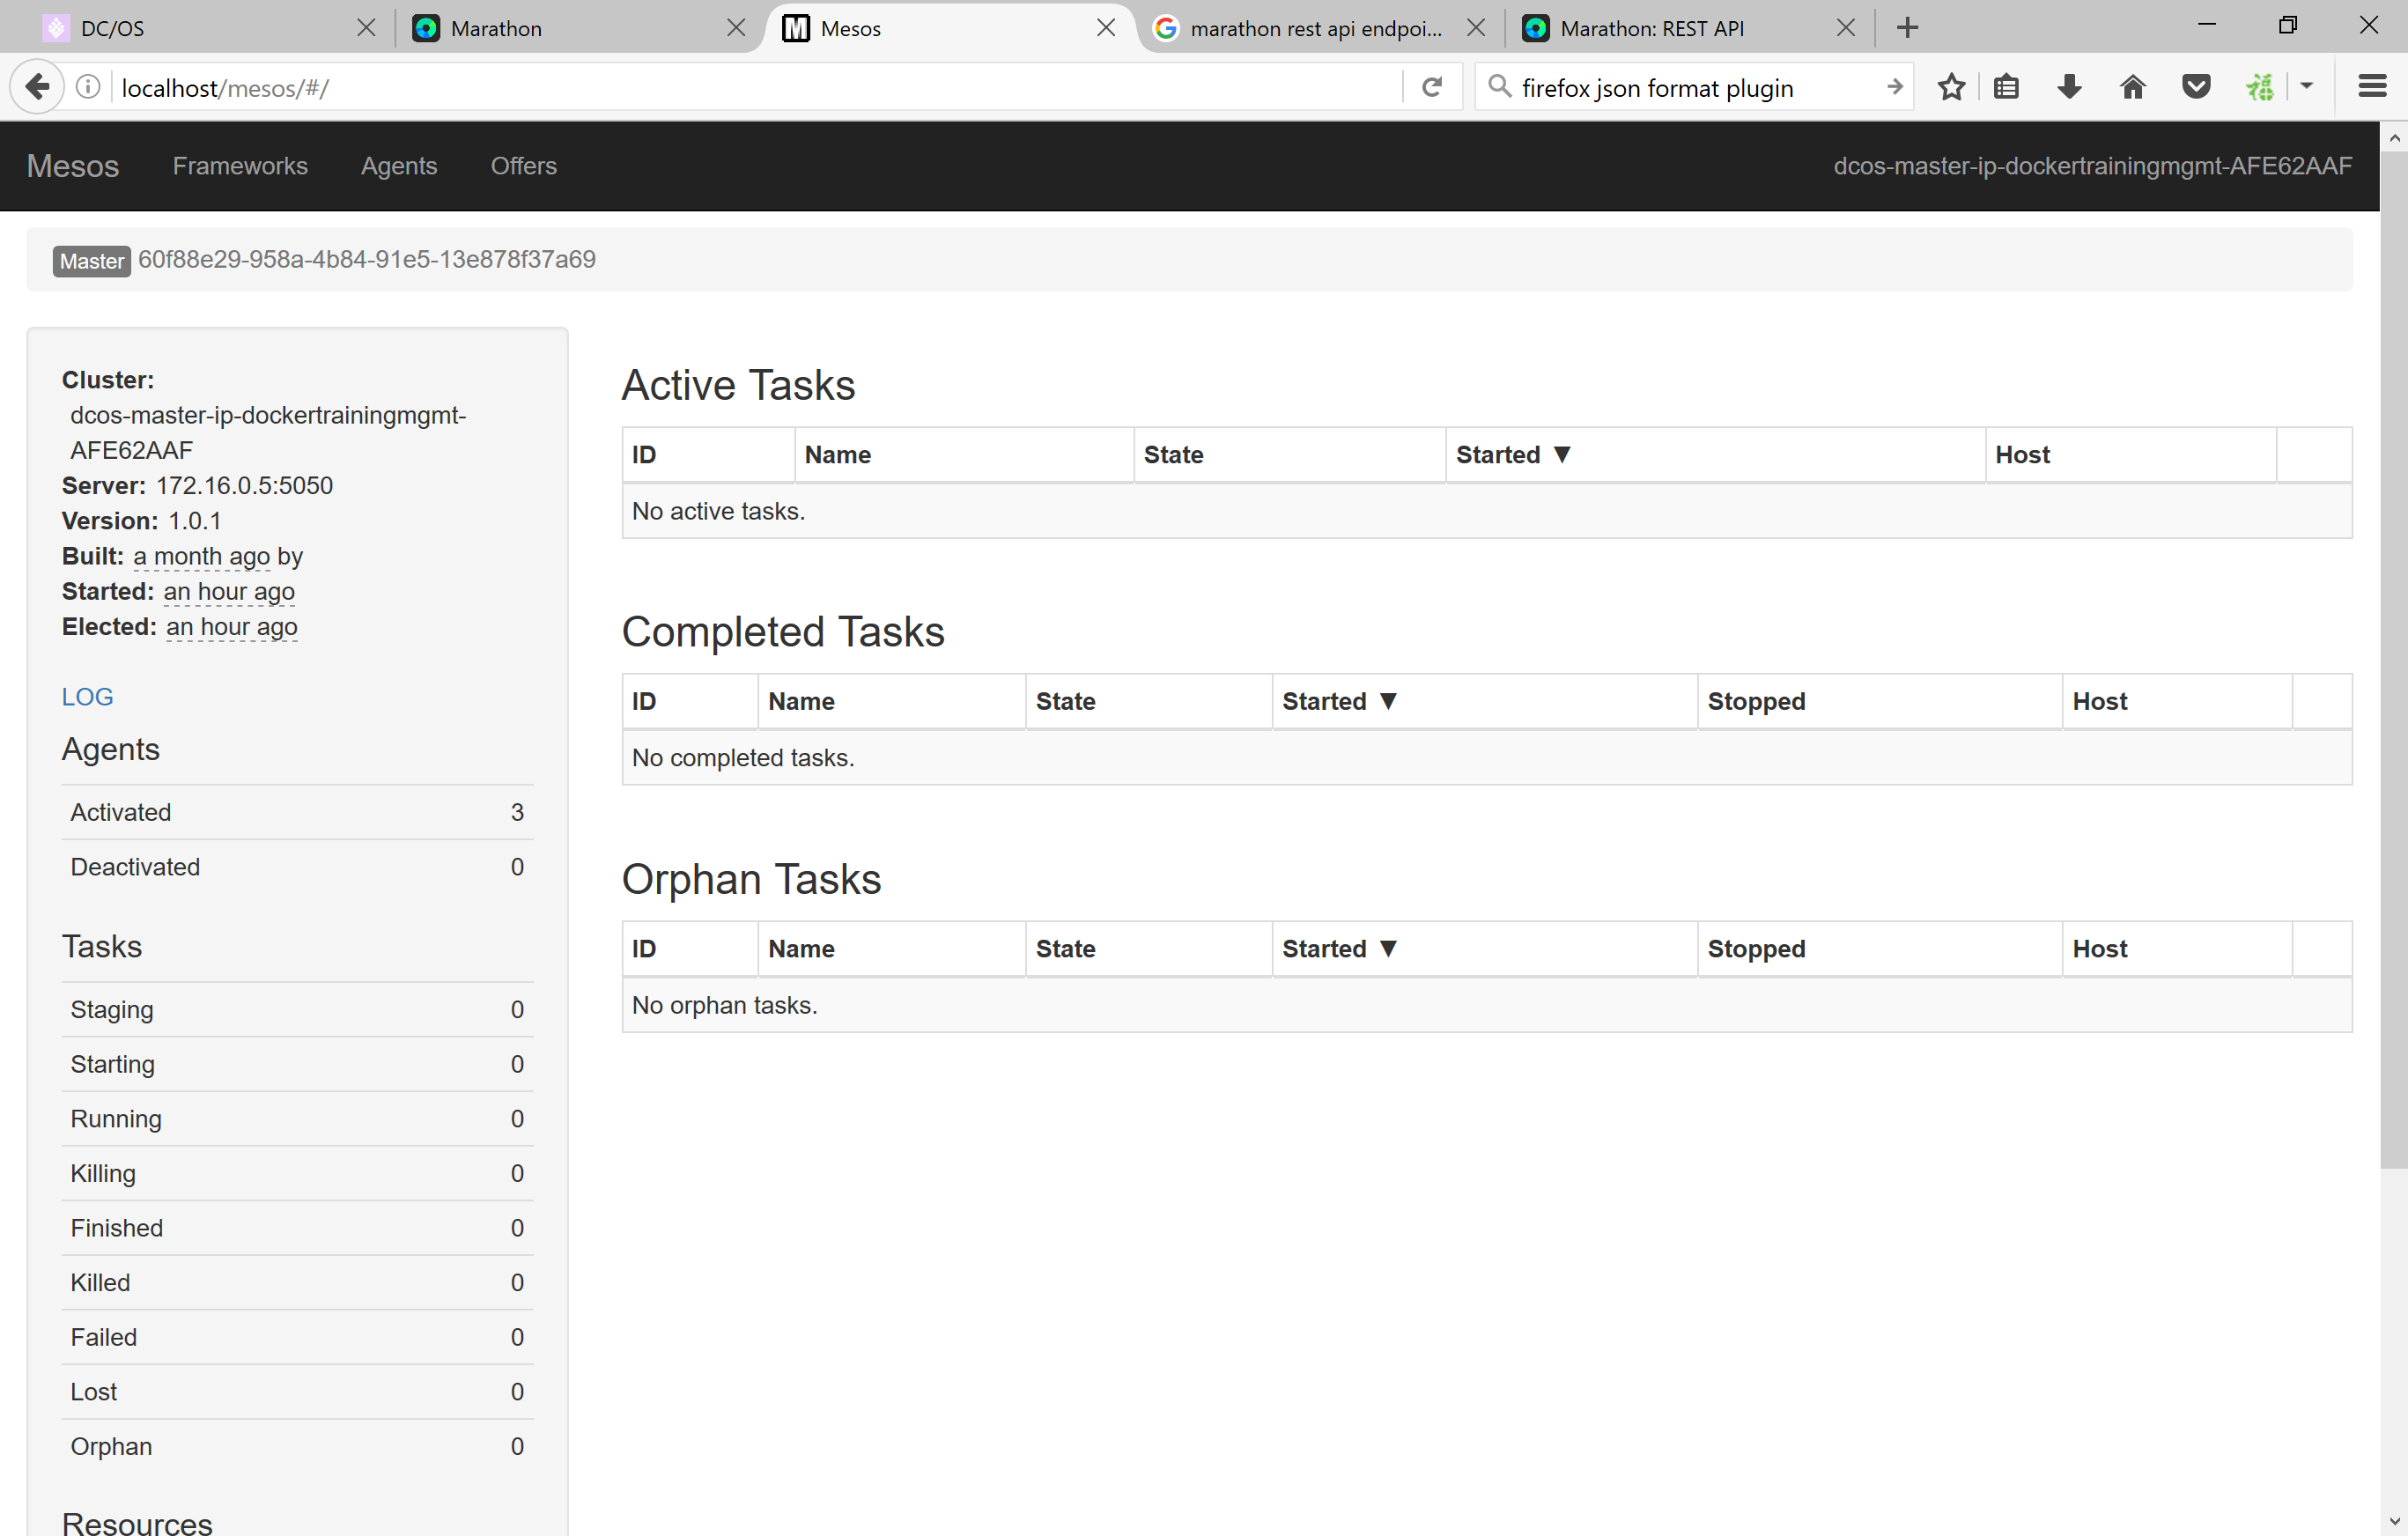Open site information icon in address bar
2408x1536 pixels.
click(x=88, y=88)
